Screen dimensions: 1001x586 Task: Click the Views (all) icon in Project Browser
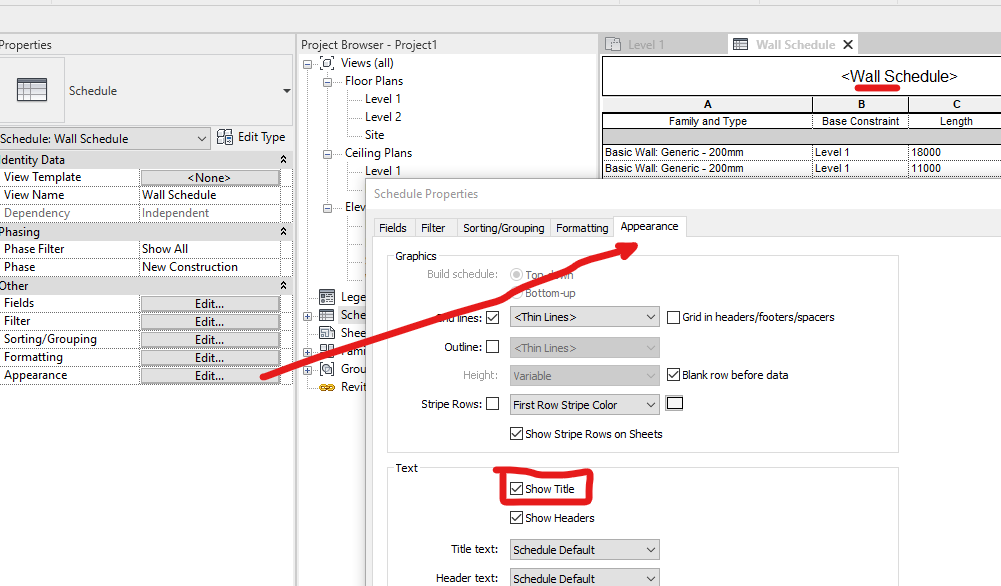click(x=327, y=63)
